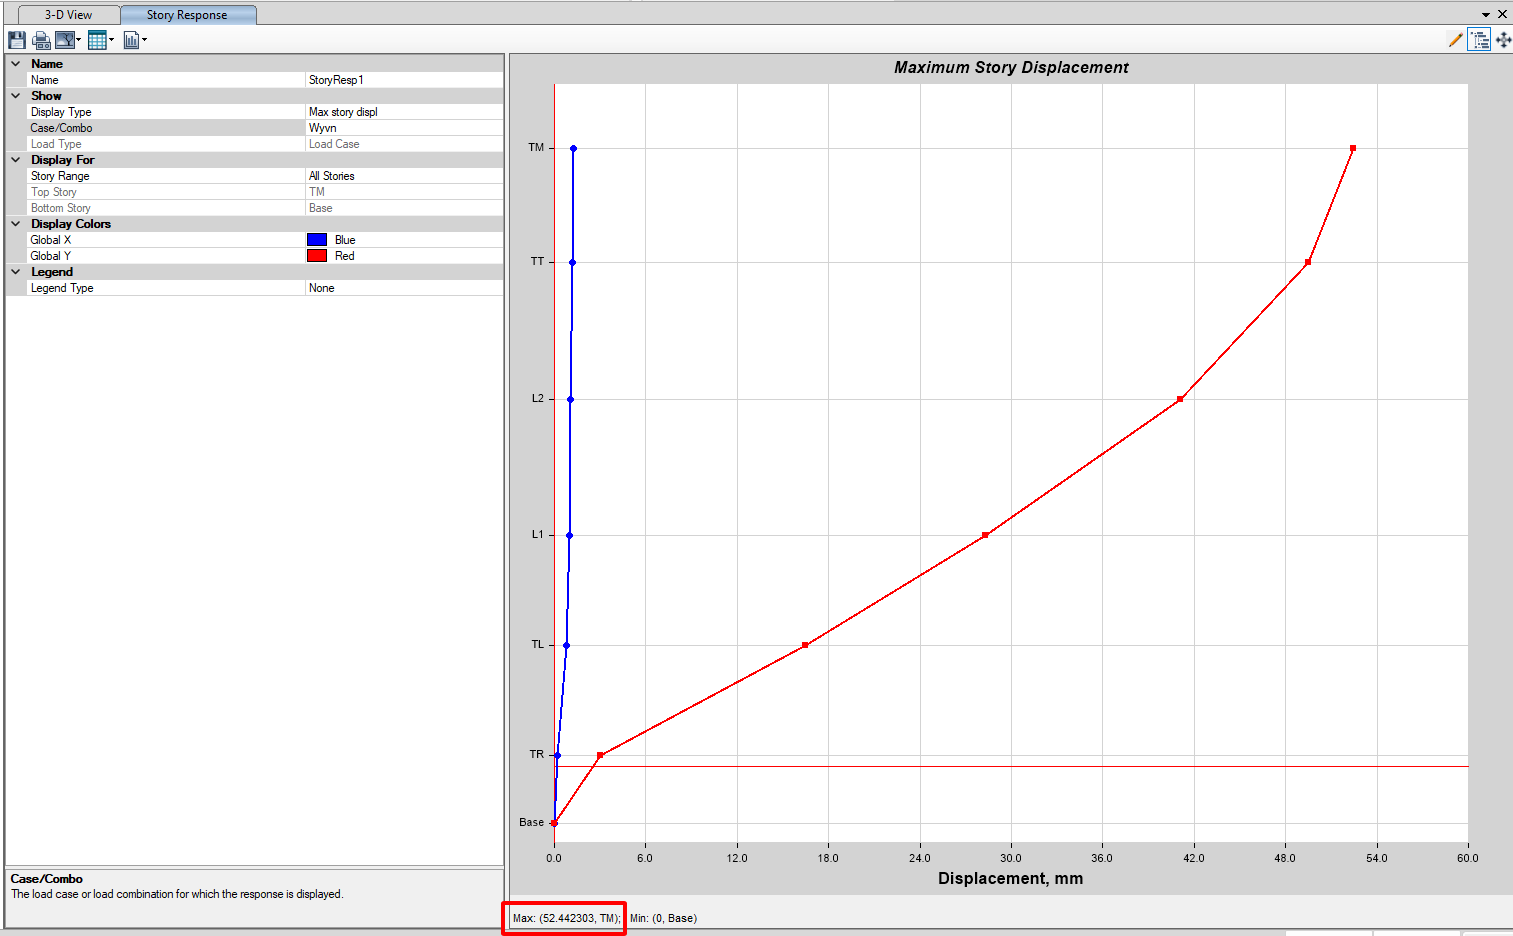Image resolution: width=1513 pixels, height=936 pixels.
Task: Click the save (floppy disk) toolbar icon
Action: [x=17, y=40]
